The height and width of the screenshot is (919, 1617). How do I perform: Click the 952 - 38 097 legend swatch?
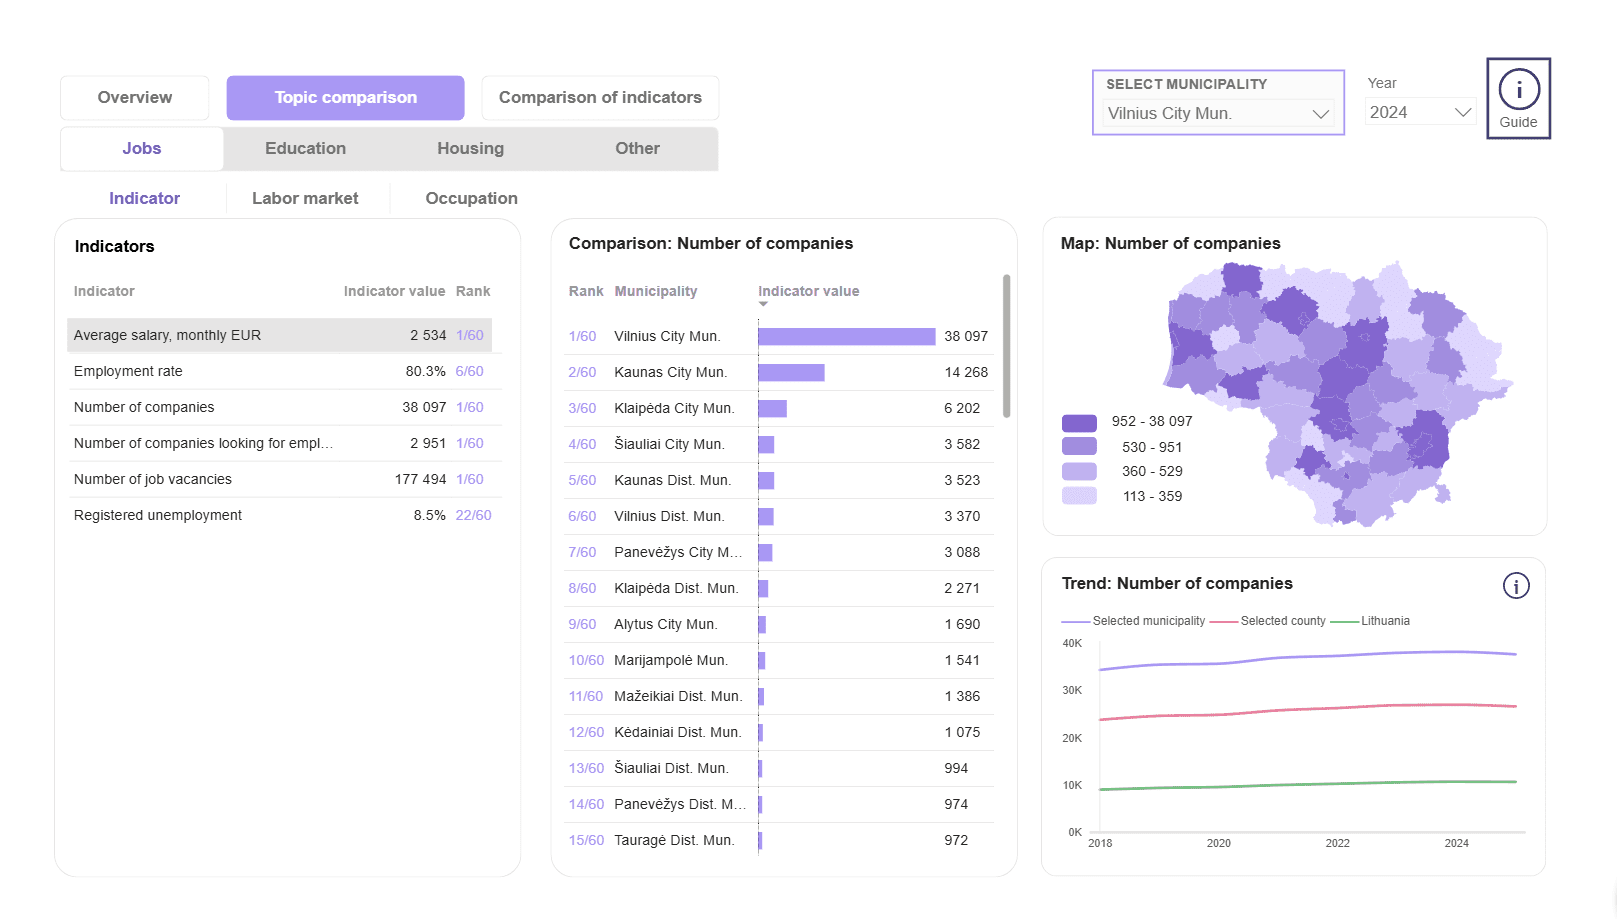1079,422
